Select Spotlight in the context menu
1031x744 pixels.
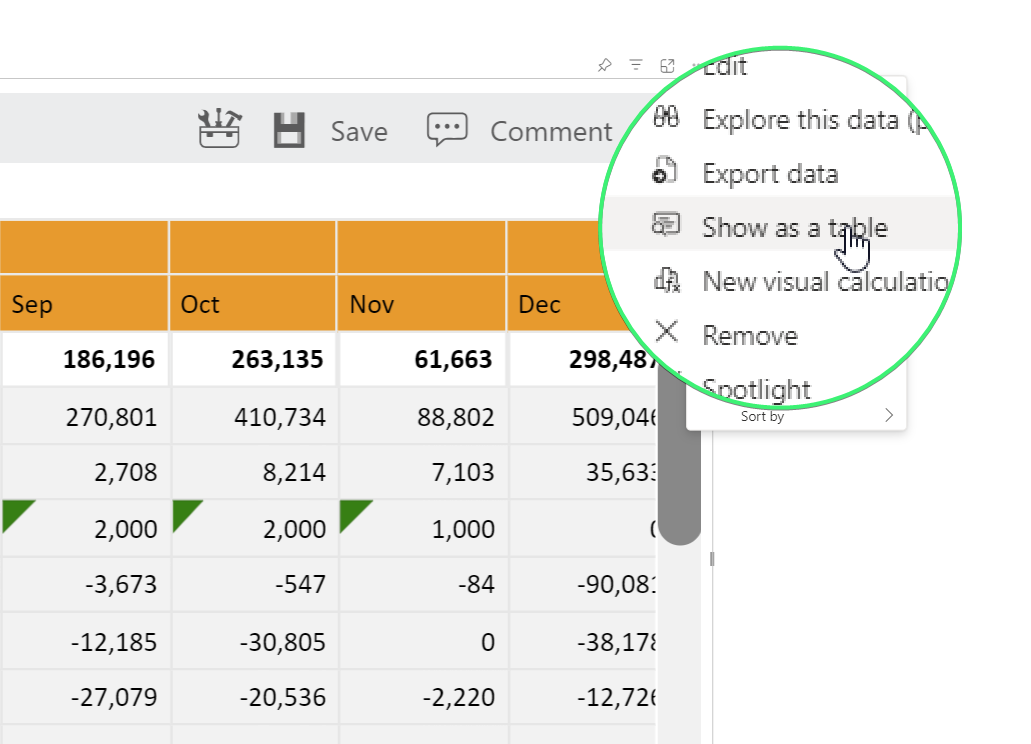click(x=756, y=388)
